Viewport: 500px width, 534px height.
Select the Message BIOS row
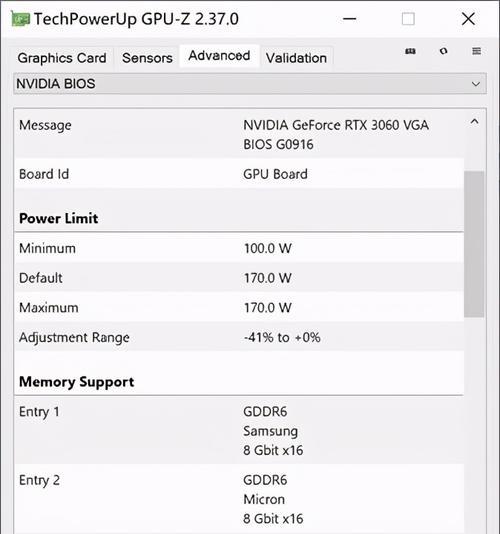(239, 134)
